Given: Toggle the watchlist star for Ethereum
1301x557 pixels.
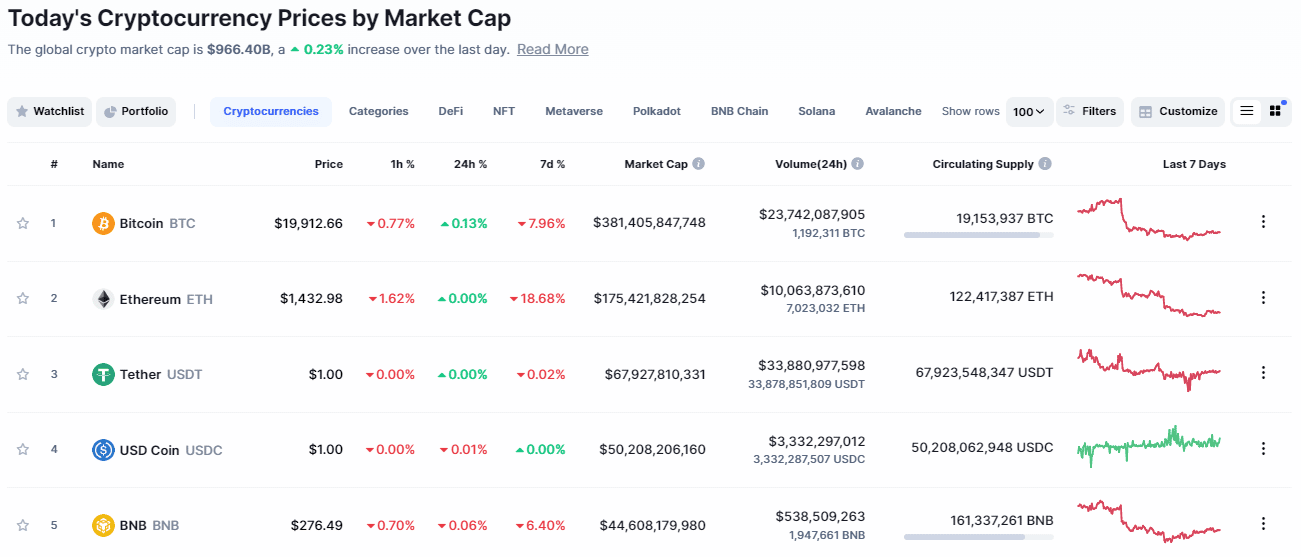Looking at the screenshot, I should click(23, 298).
